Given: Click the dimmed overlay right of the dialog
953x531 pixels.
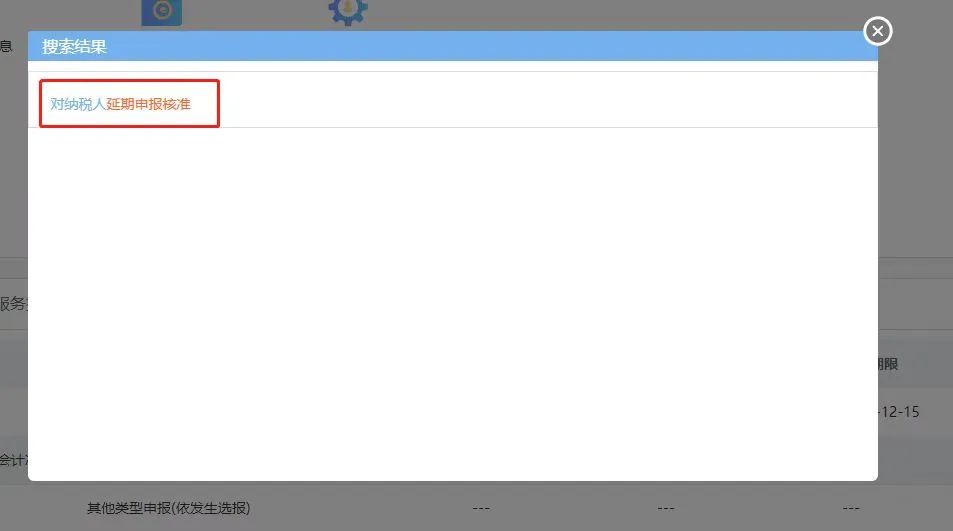Looking at the screenshot, I should pyautogui.click(x=915, y=182).
